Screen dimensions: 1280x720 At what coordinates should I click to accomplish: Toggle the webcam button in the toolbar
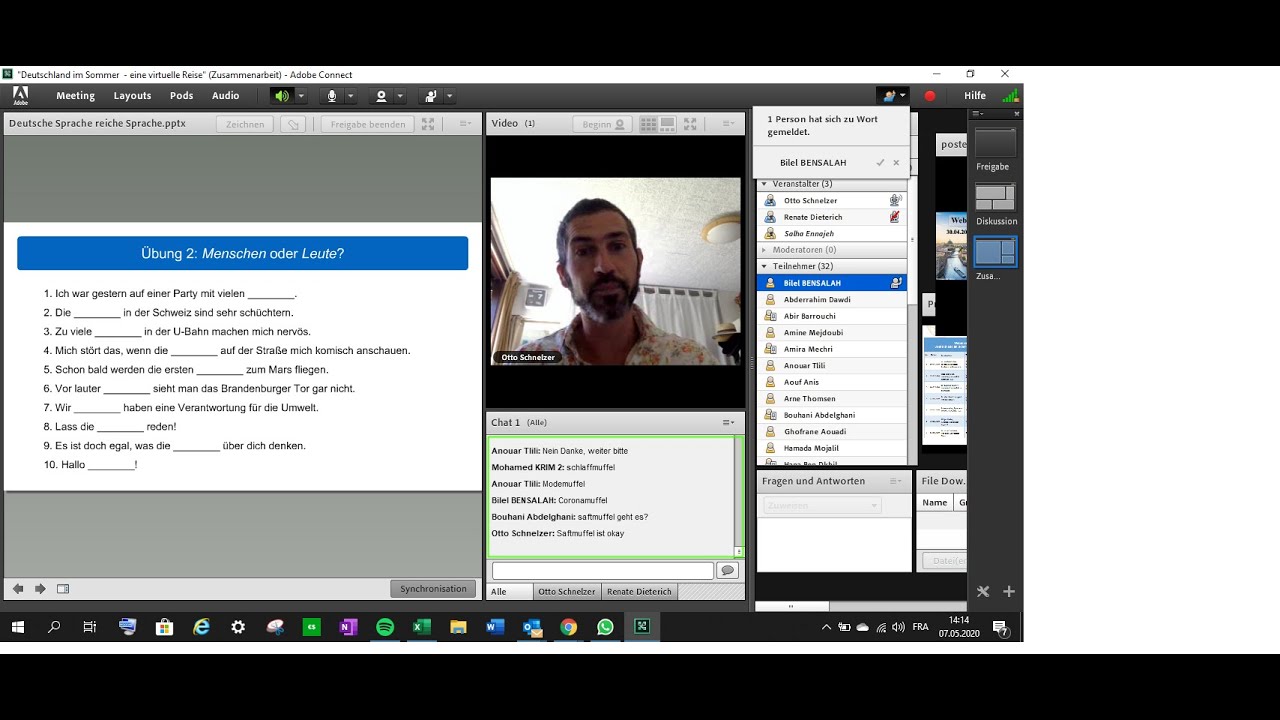point(381,96)
